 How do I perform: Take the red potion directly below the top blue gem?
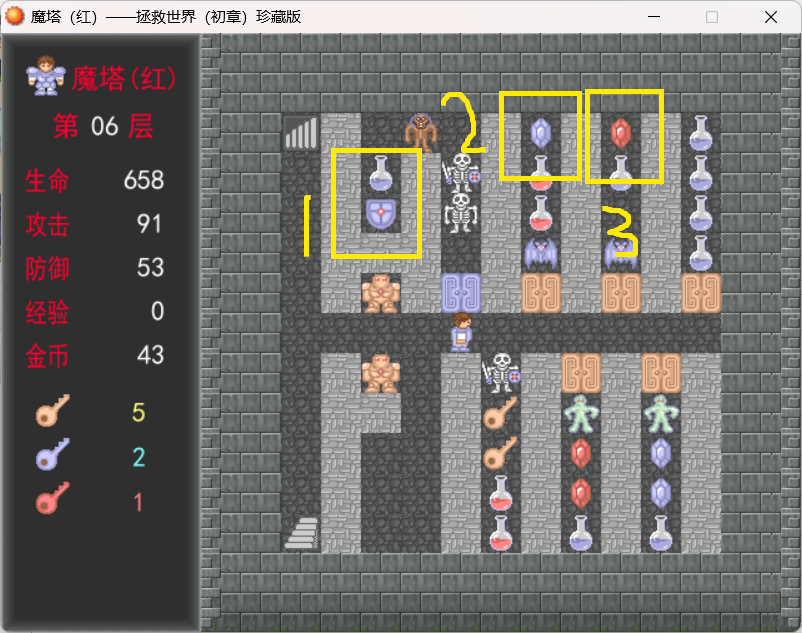tap(541, 173)
